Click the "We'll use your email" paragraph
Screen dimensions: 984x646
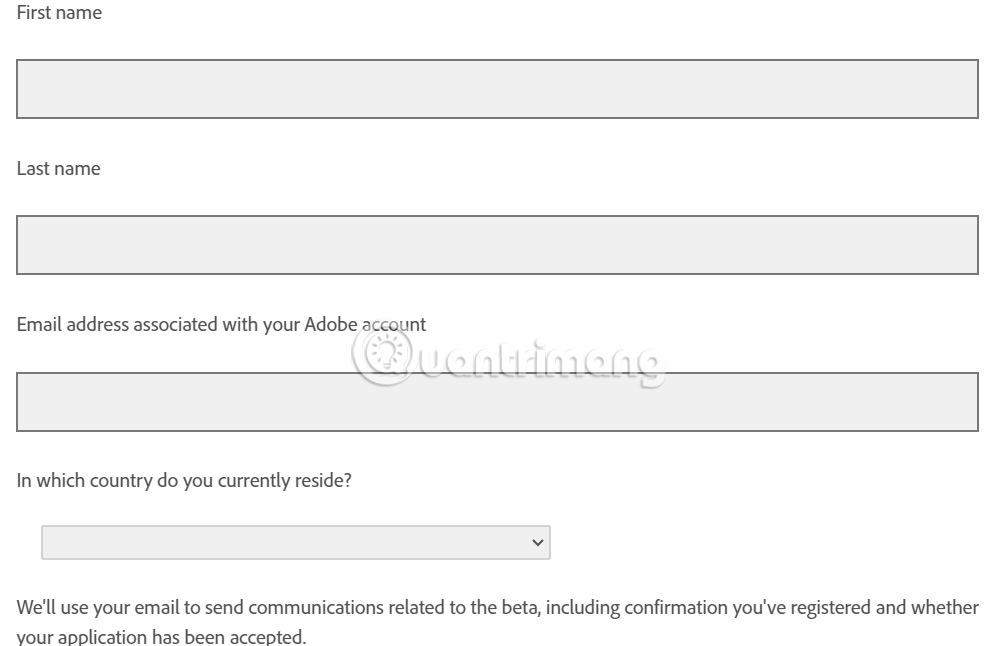pyautogui.click(x=497, y=608)
